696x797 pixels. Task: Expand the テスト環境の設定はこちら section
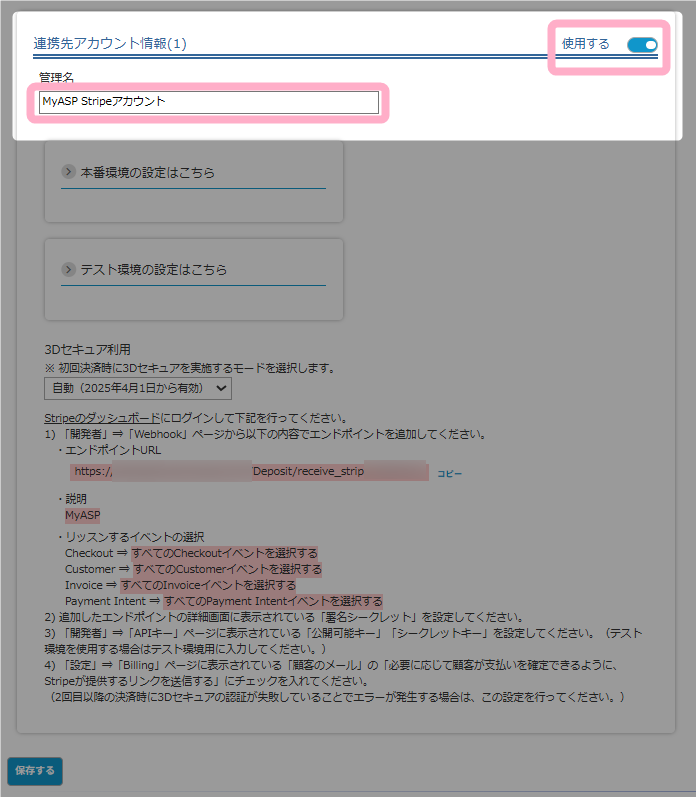pos(153,270)
